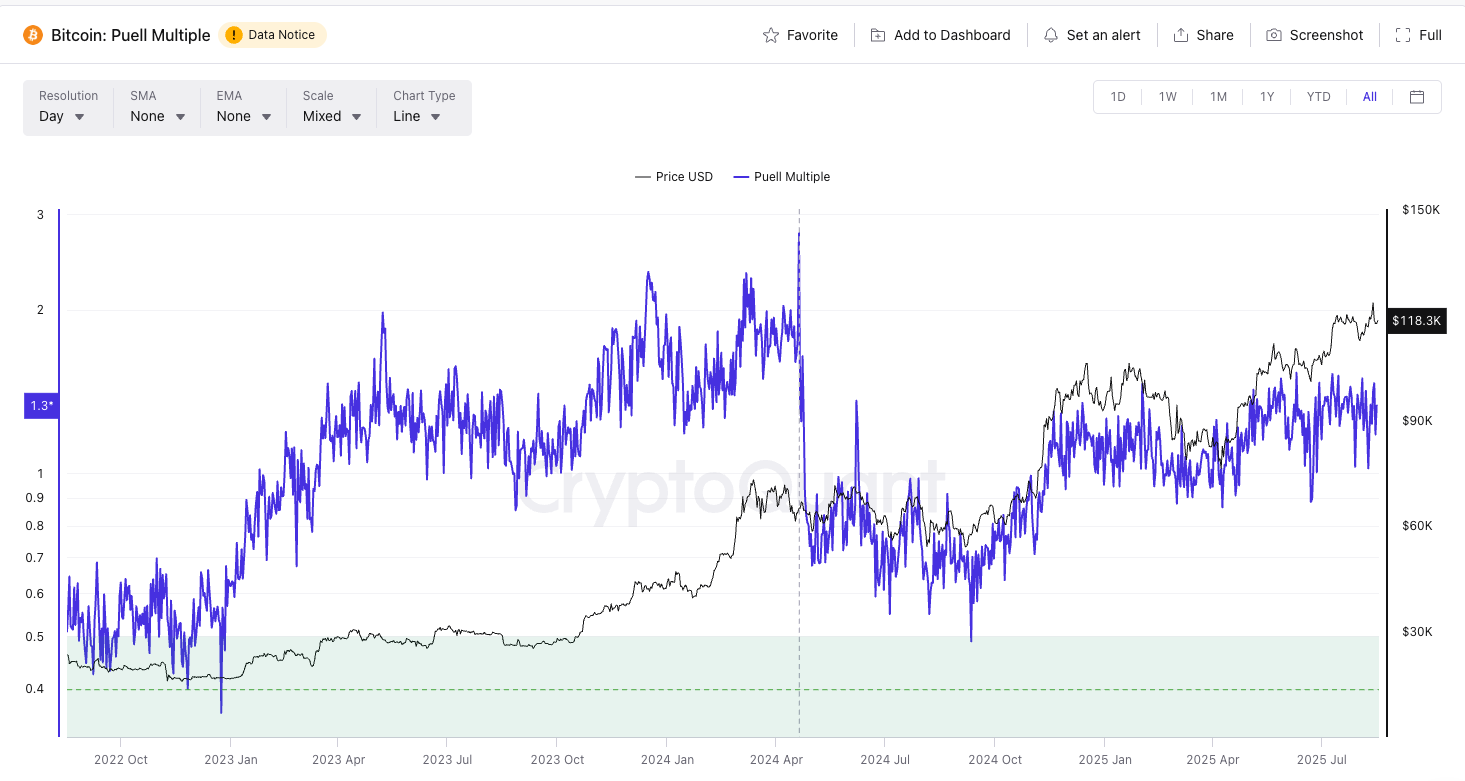Click the 0.7 Puell axis label
1465x781 pixels.
click(35, 558)
